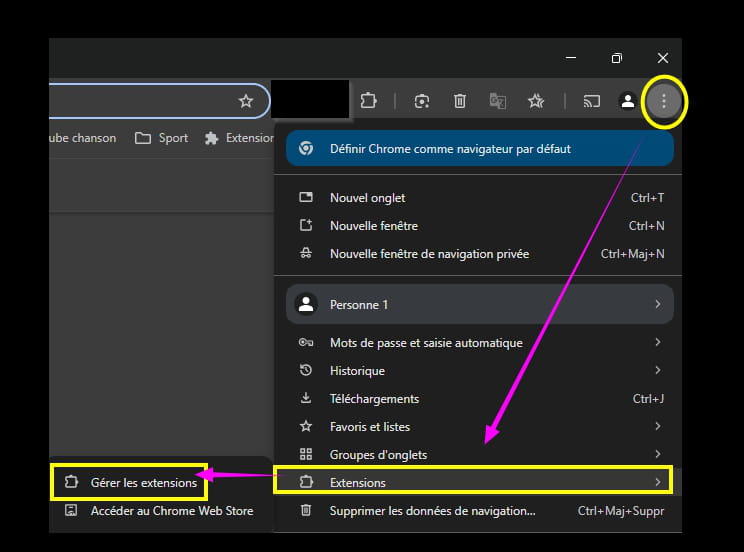Image resolution: width=744 pixels, height=552 pixels.
Task: Open Mots de passe et saisie automatique
Action: click(x=479, y=343)
